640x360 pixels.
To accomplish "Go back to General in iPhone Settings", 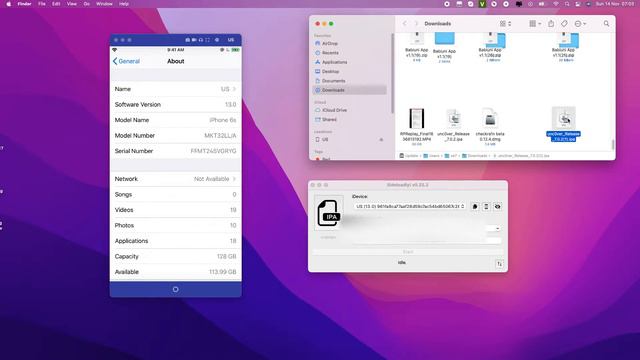I will point(126,61).
